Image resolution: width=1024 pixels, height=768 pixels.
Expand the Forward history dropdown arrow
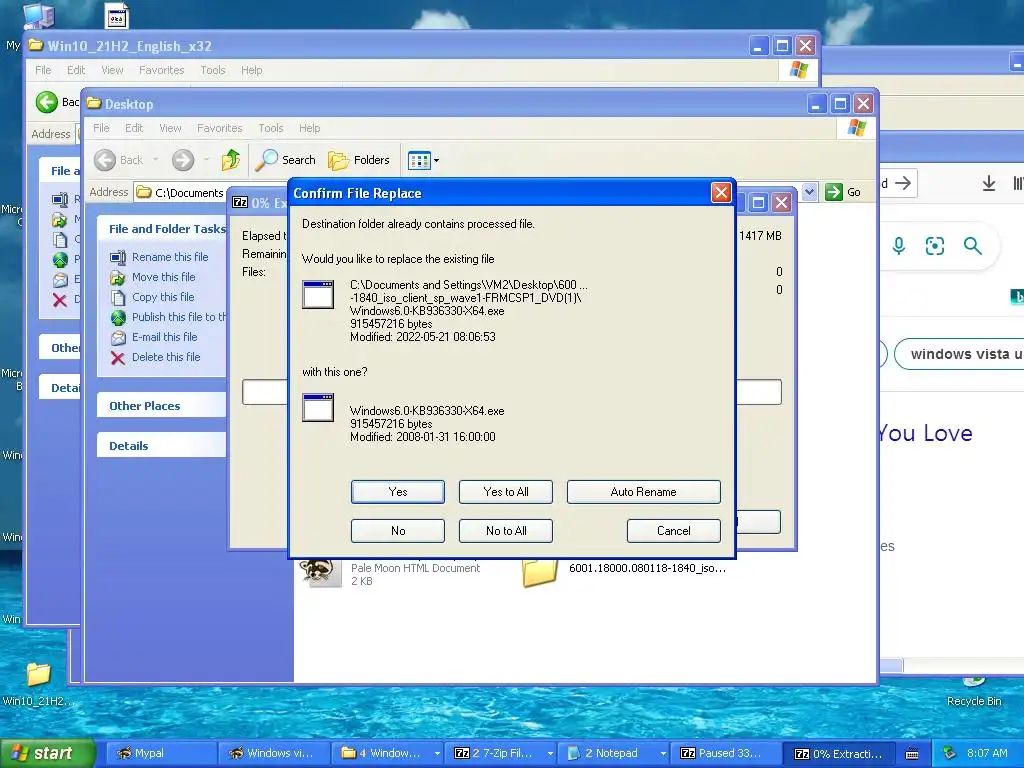tap(206, 160)
